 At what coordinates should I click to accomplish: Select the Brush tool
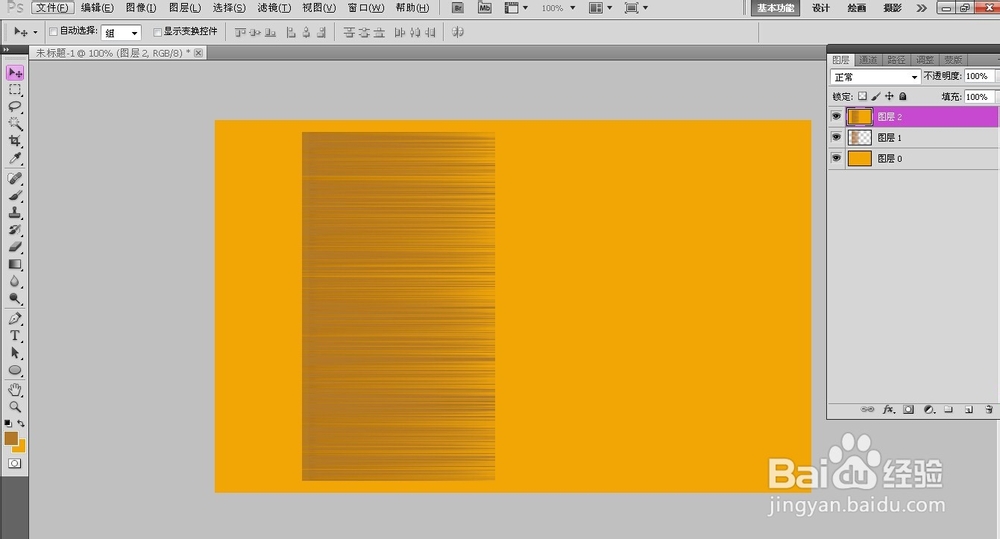pos(15,196)
